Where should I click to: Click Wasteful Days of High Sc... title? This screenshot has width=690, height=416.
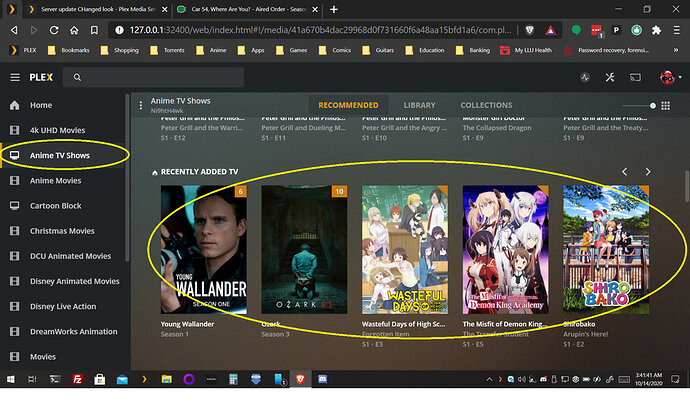click(404, 324)
